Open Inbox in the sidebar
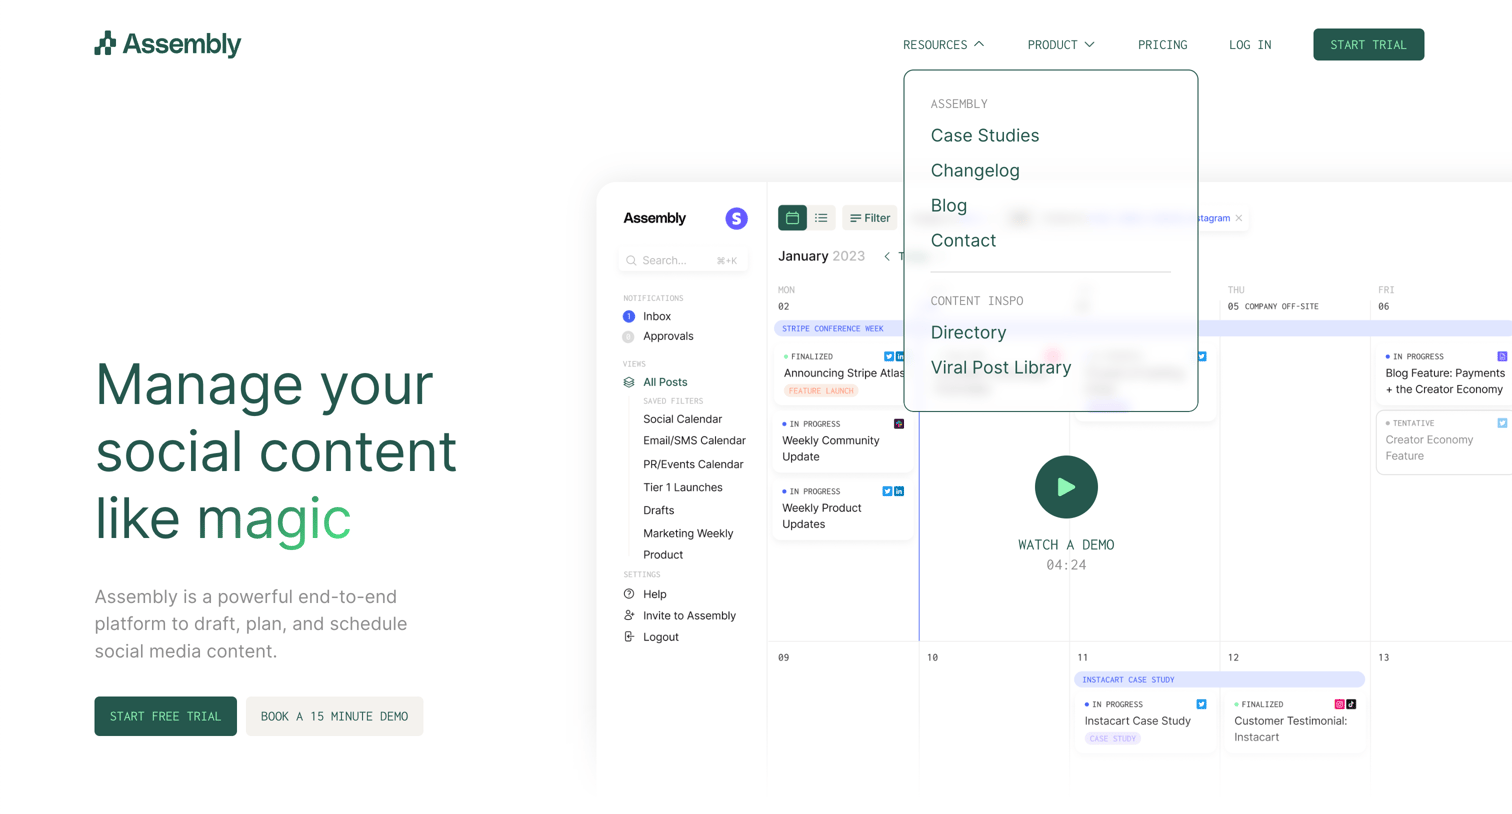Screen dimensions: 1512x814 (657, 316)
